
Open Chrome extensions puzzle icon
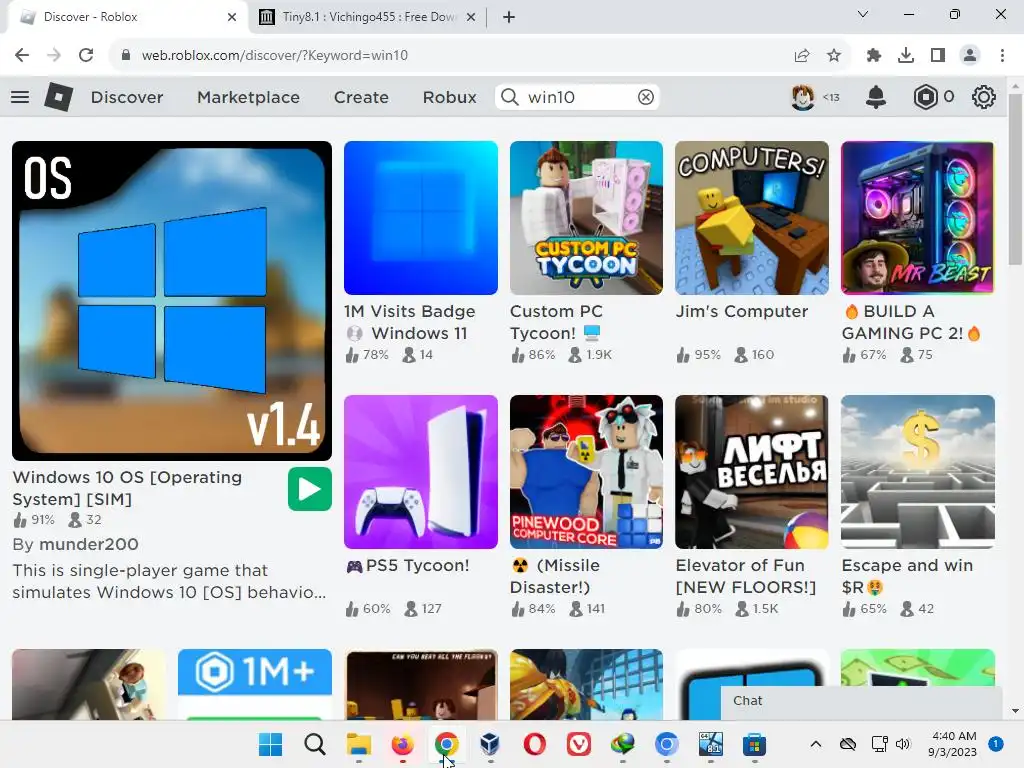(874, 56)
